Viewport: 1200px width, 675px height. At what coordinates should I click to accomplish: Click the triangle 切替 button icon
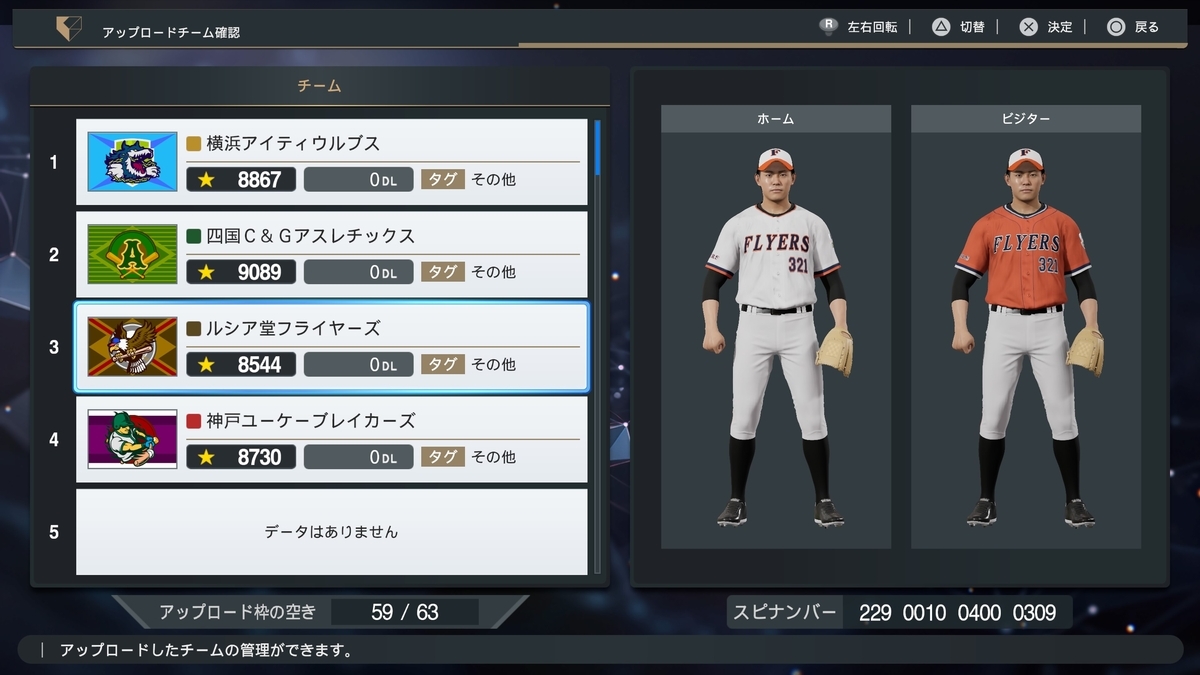pos(940,27)
